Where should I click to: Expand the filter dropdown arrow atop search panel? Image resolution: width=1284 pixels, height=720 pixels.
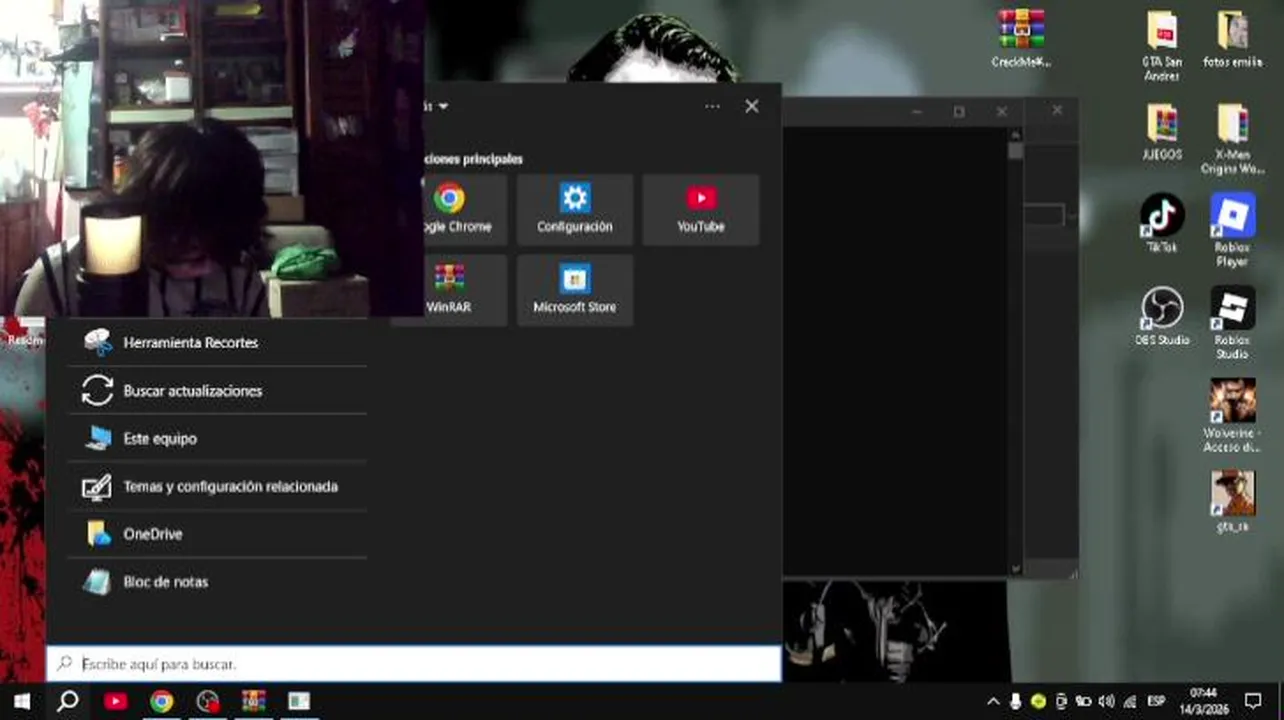click(x=443, y=106)
